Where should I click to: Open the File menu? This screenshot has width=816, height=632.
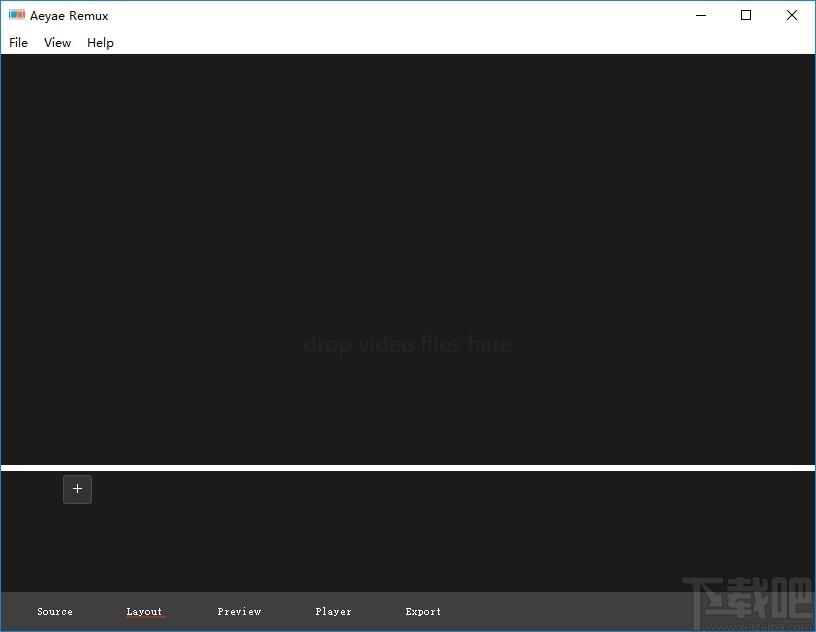[18, 43]
